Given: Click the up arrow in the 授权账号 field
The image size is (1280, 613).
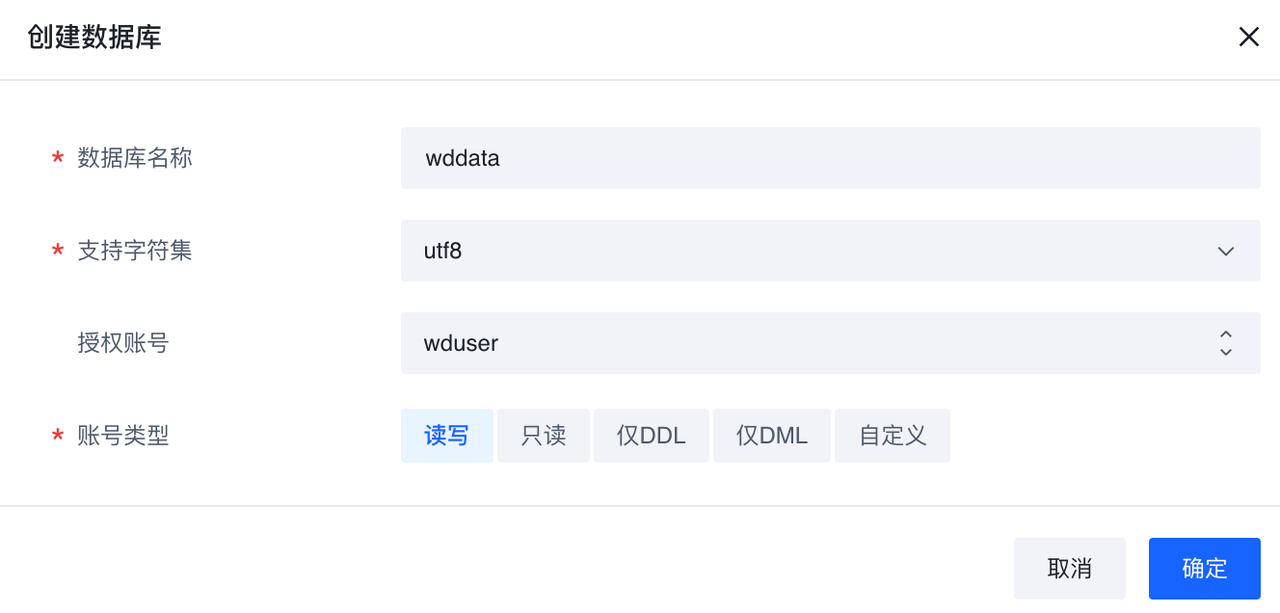Looking at the screenshot, I should [x=1226, y=334].
